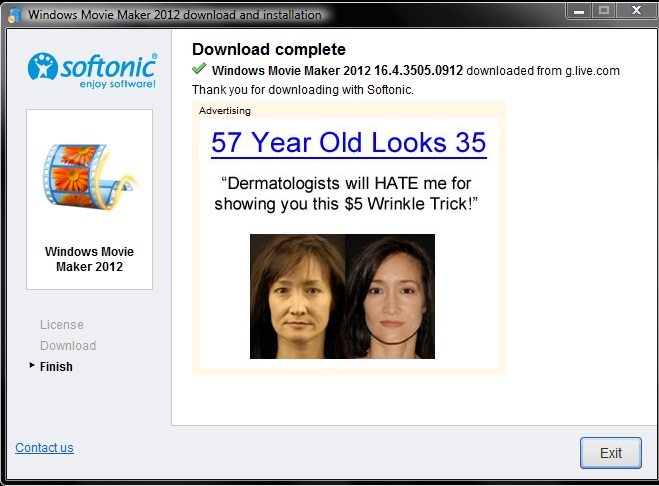Click the 'Windows Movie Maker 2012' product caption
This screenshot has width=659, height=486.
click(89, 259)
